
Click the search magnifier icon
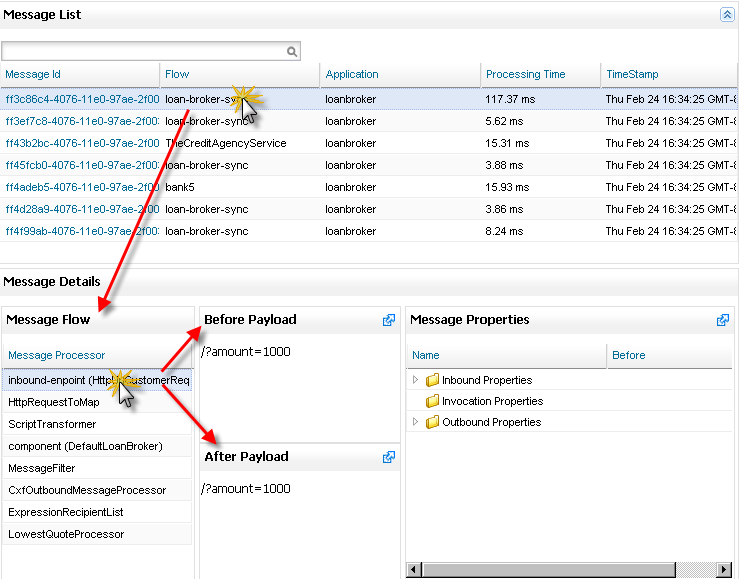pos(292,51)
